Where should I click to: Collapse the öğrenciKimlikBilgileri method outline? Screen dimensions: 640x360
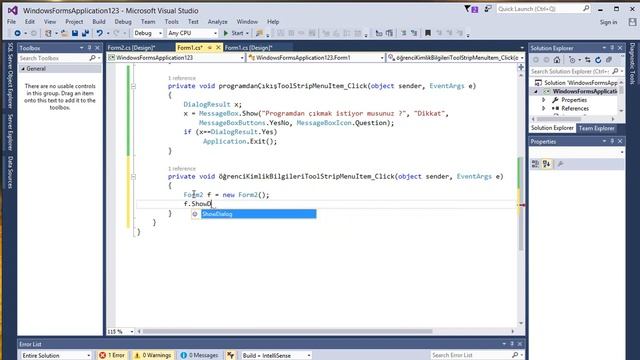(133, 177)
